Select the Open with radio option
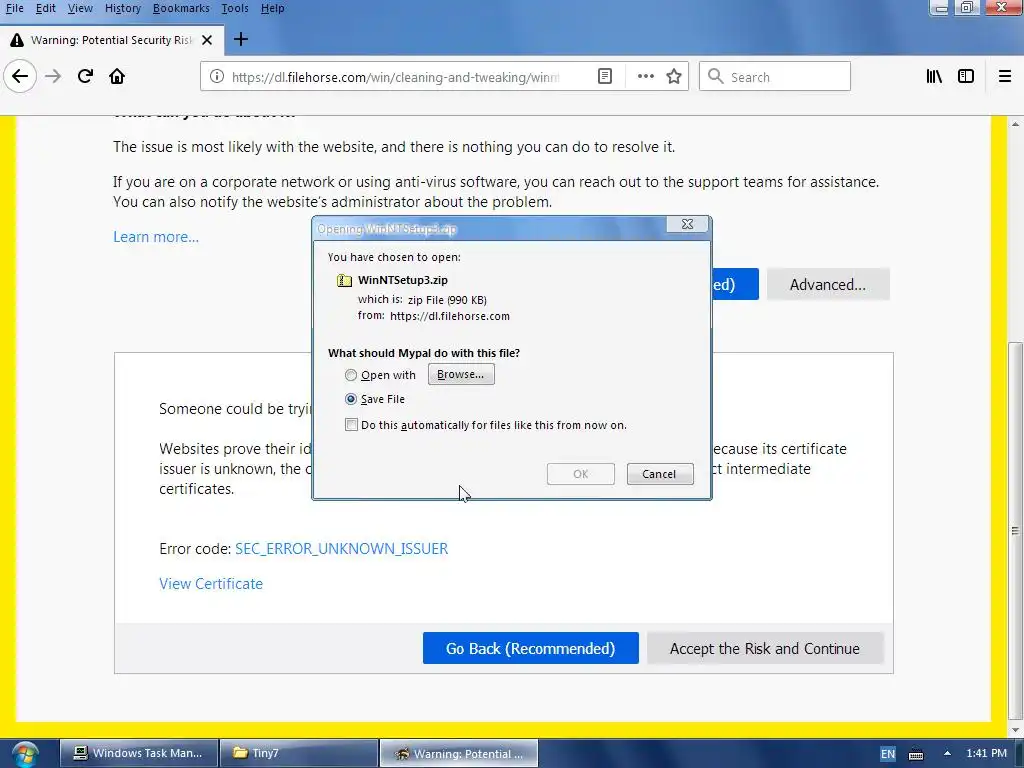The width and height of the screenshot is (1024, 768). (351, 375)
